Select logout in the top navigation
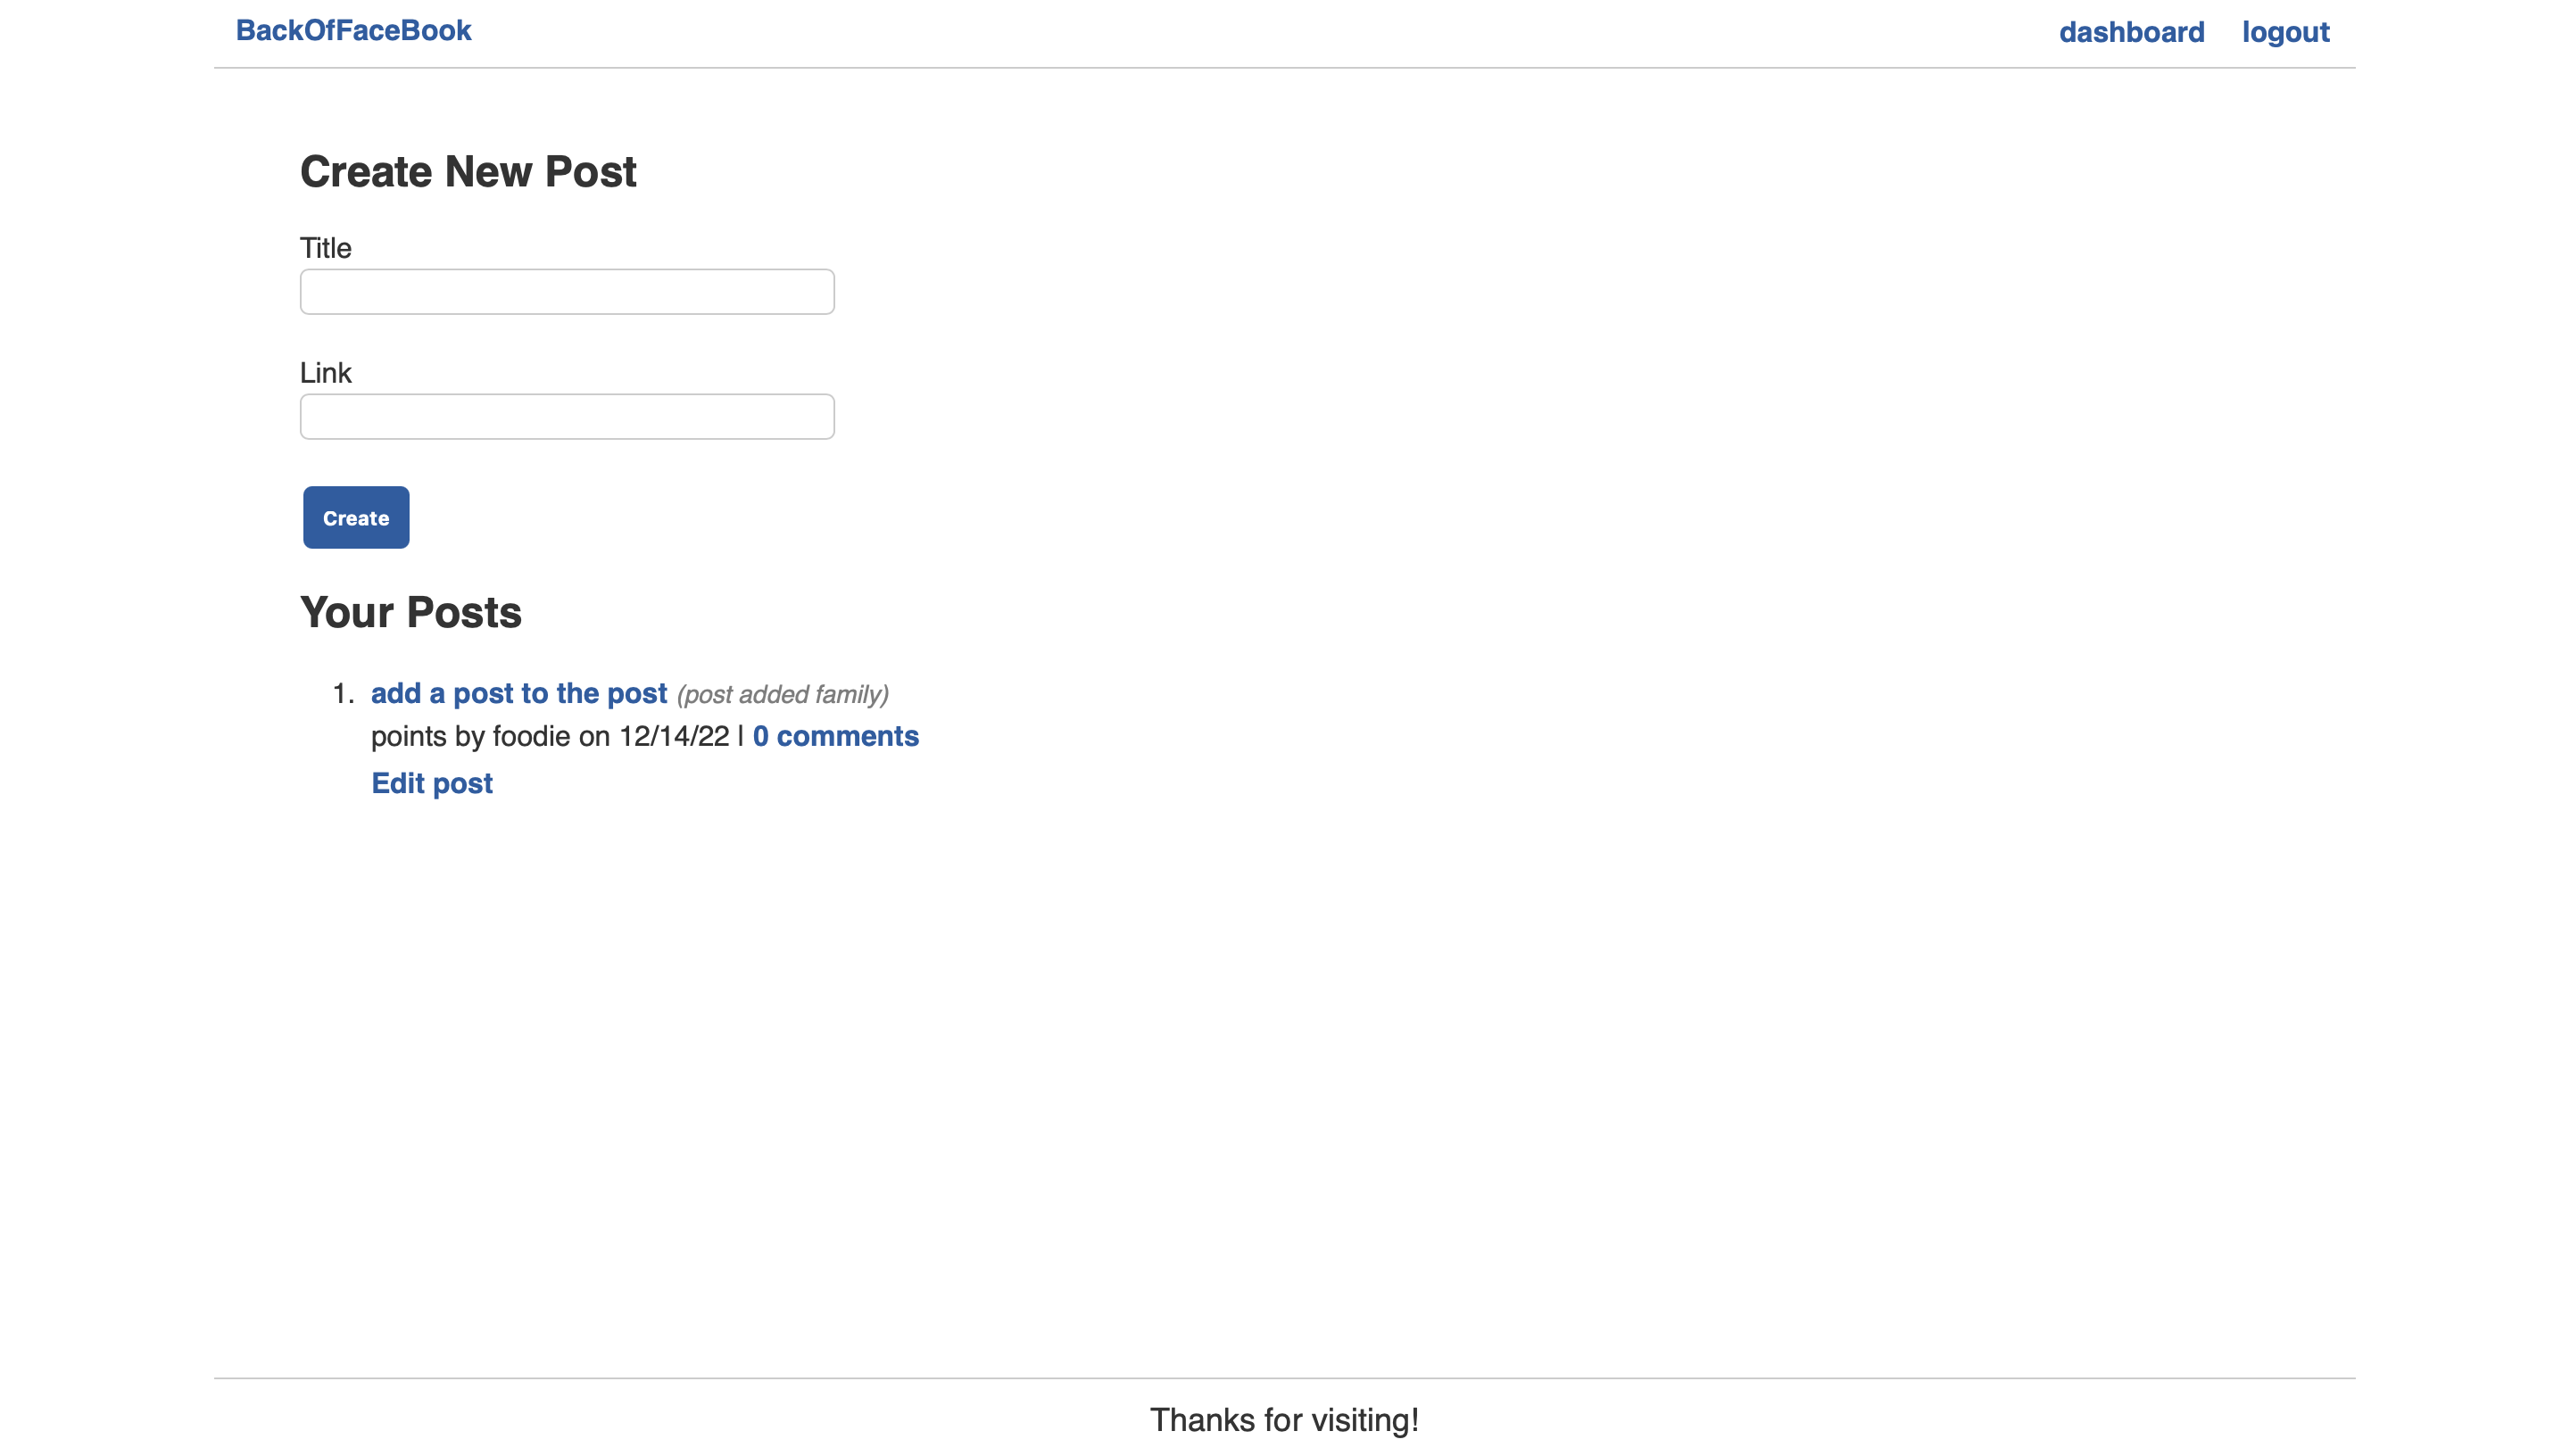 click(x=2286, y=31)
